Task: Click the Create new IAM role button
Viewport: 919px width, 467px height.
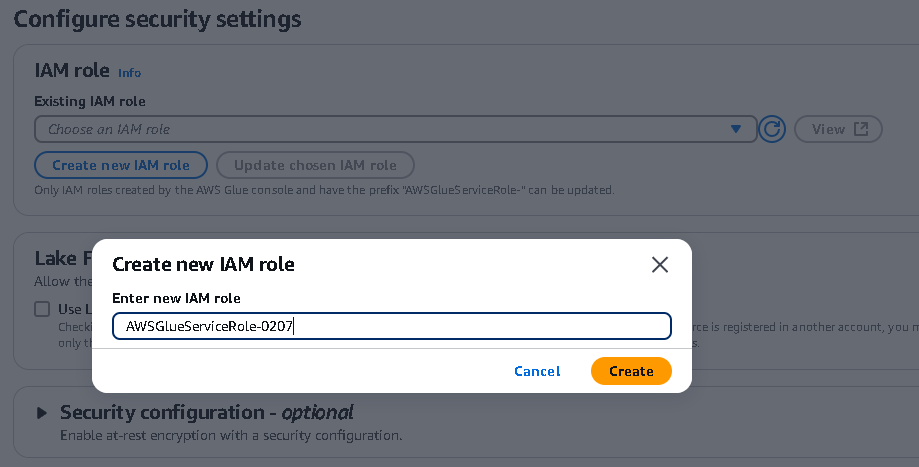Action: [x=120, y=165]
